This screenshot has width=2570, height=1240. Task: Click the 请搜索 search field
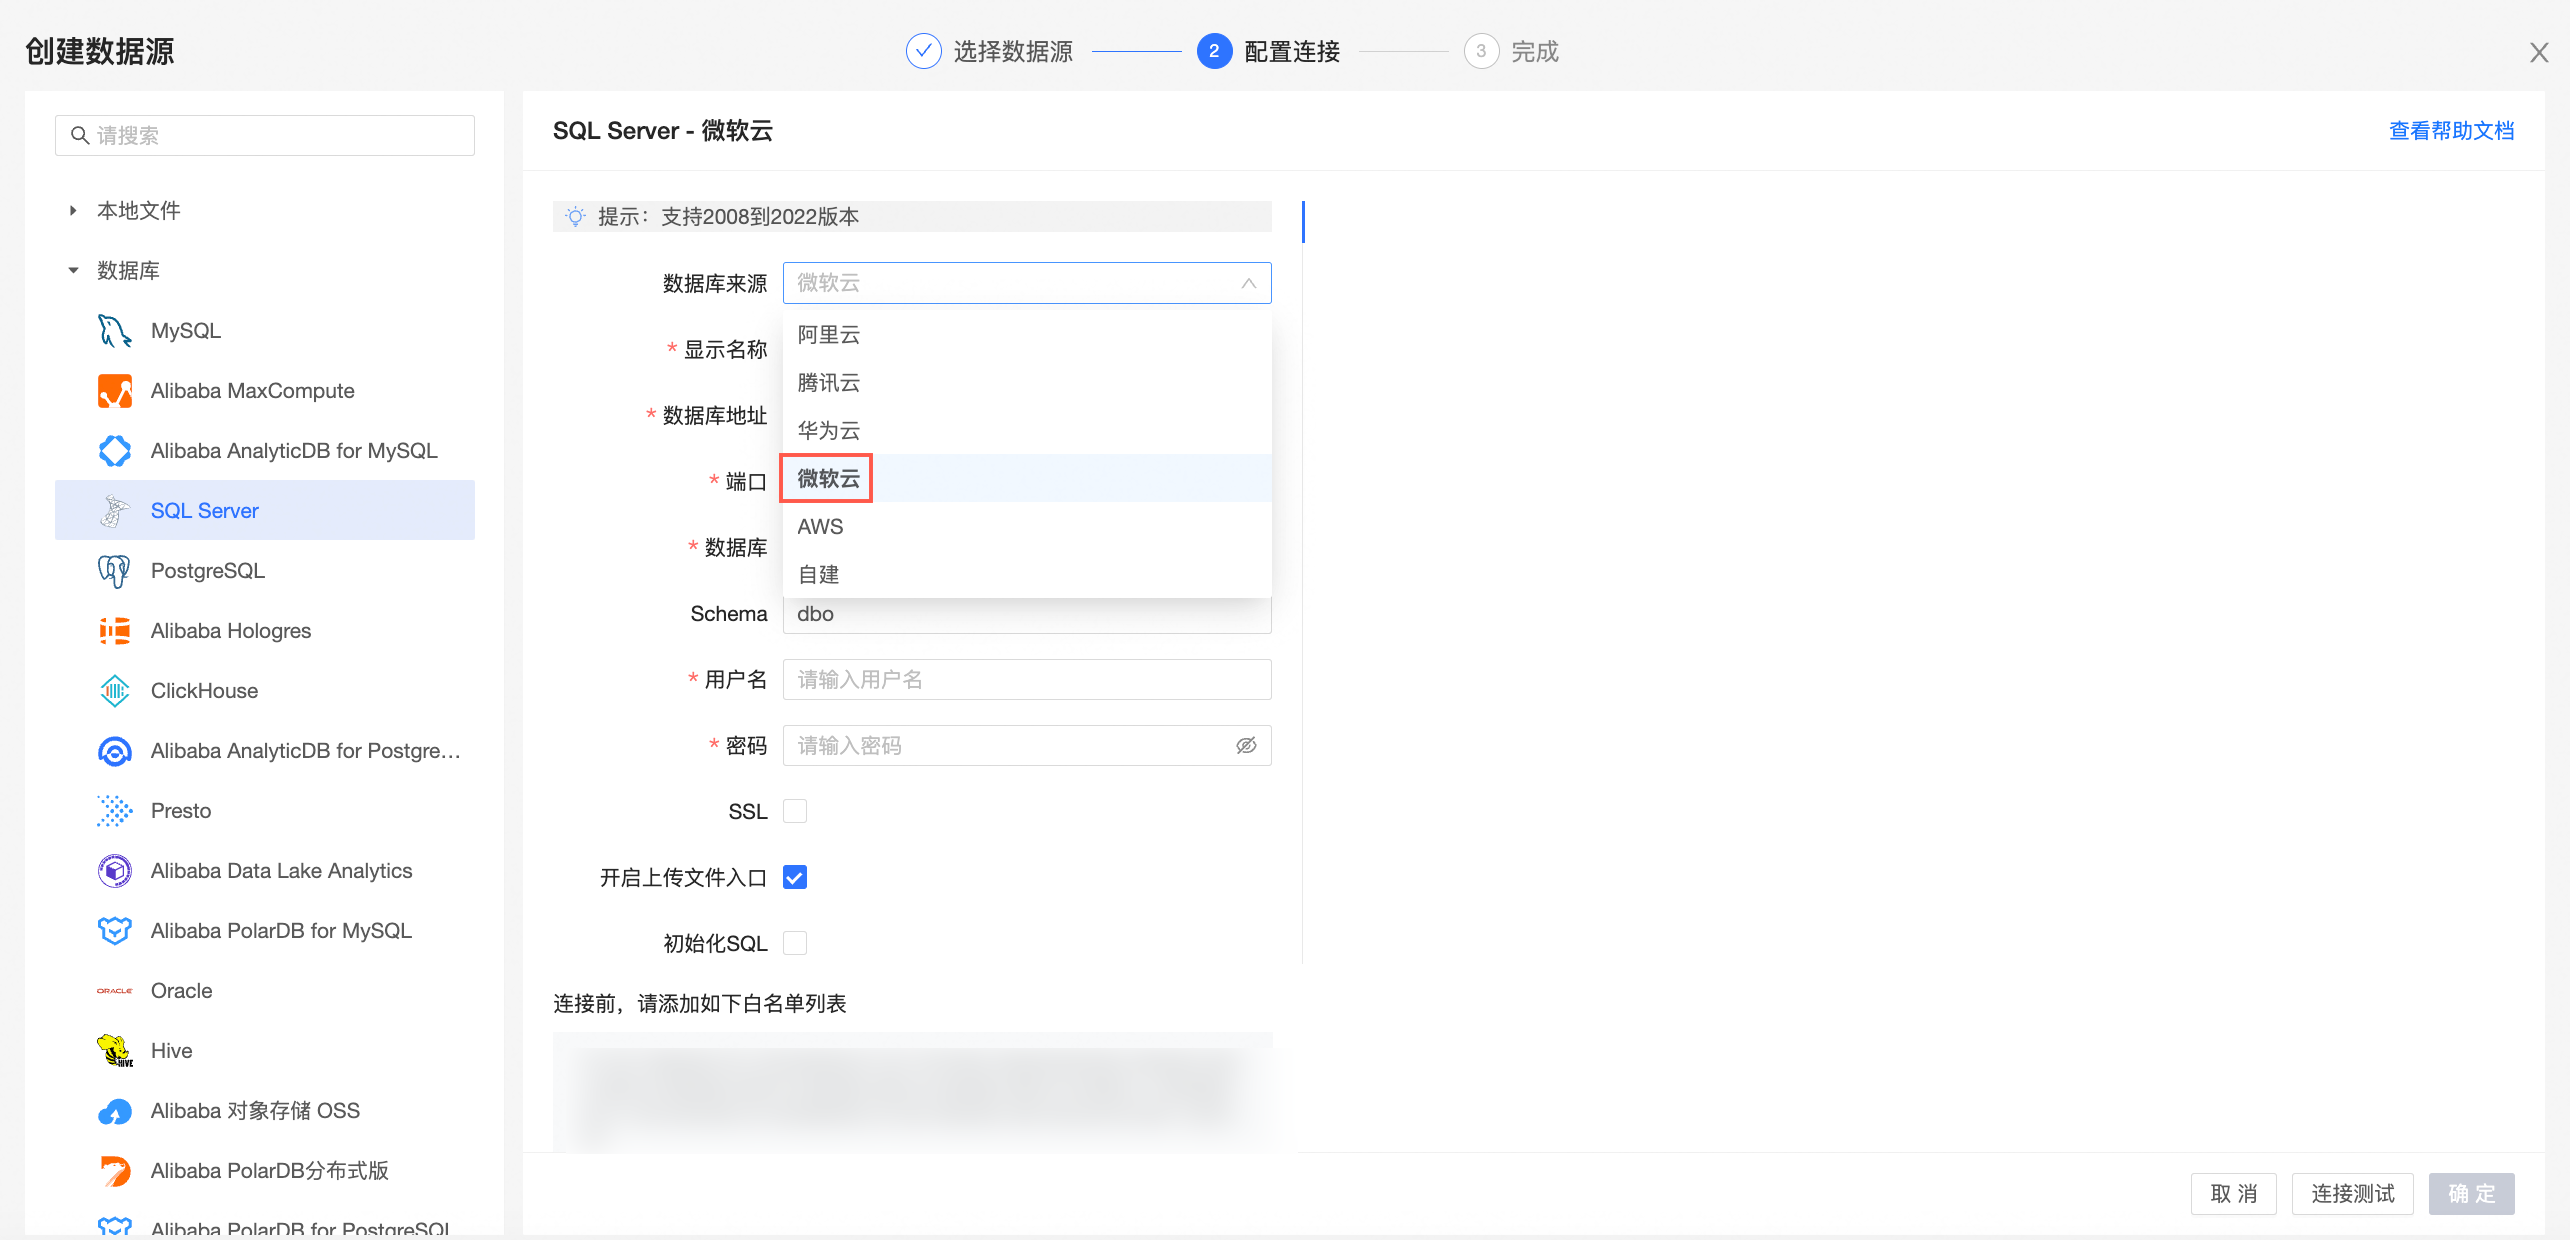coord(265,135)
